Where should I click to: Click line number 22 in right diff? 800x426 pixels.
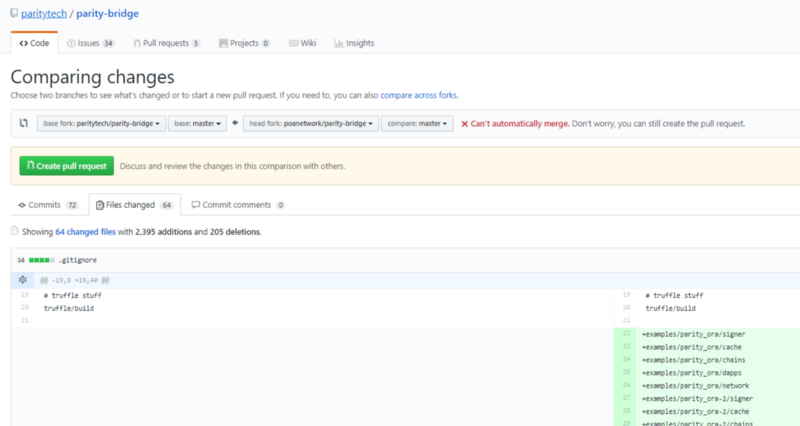click(626, 334)
